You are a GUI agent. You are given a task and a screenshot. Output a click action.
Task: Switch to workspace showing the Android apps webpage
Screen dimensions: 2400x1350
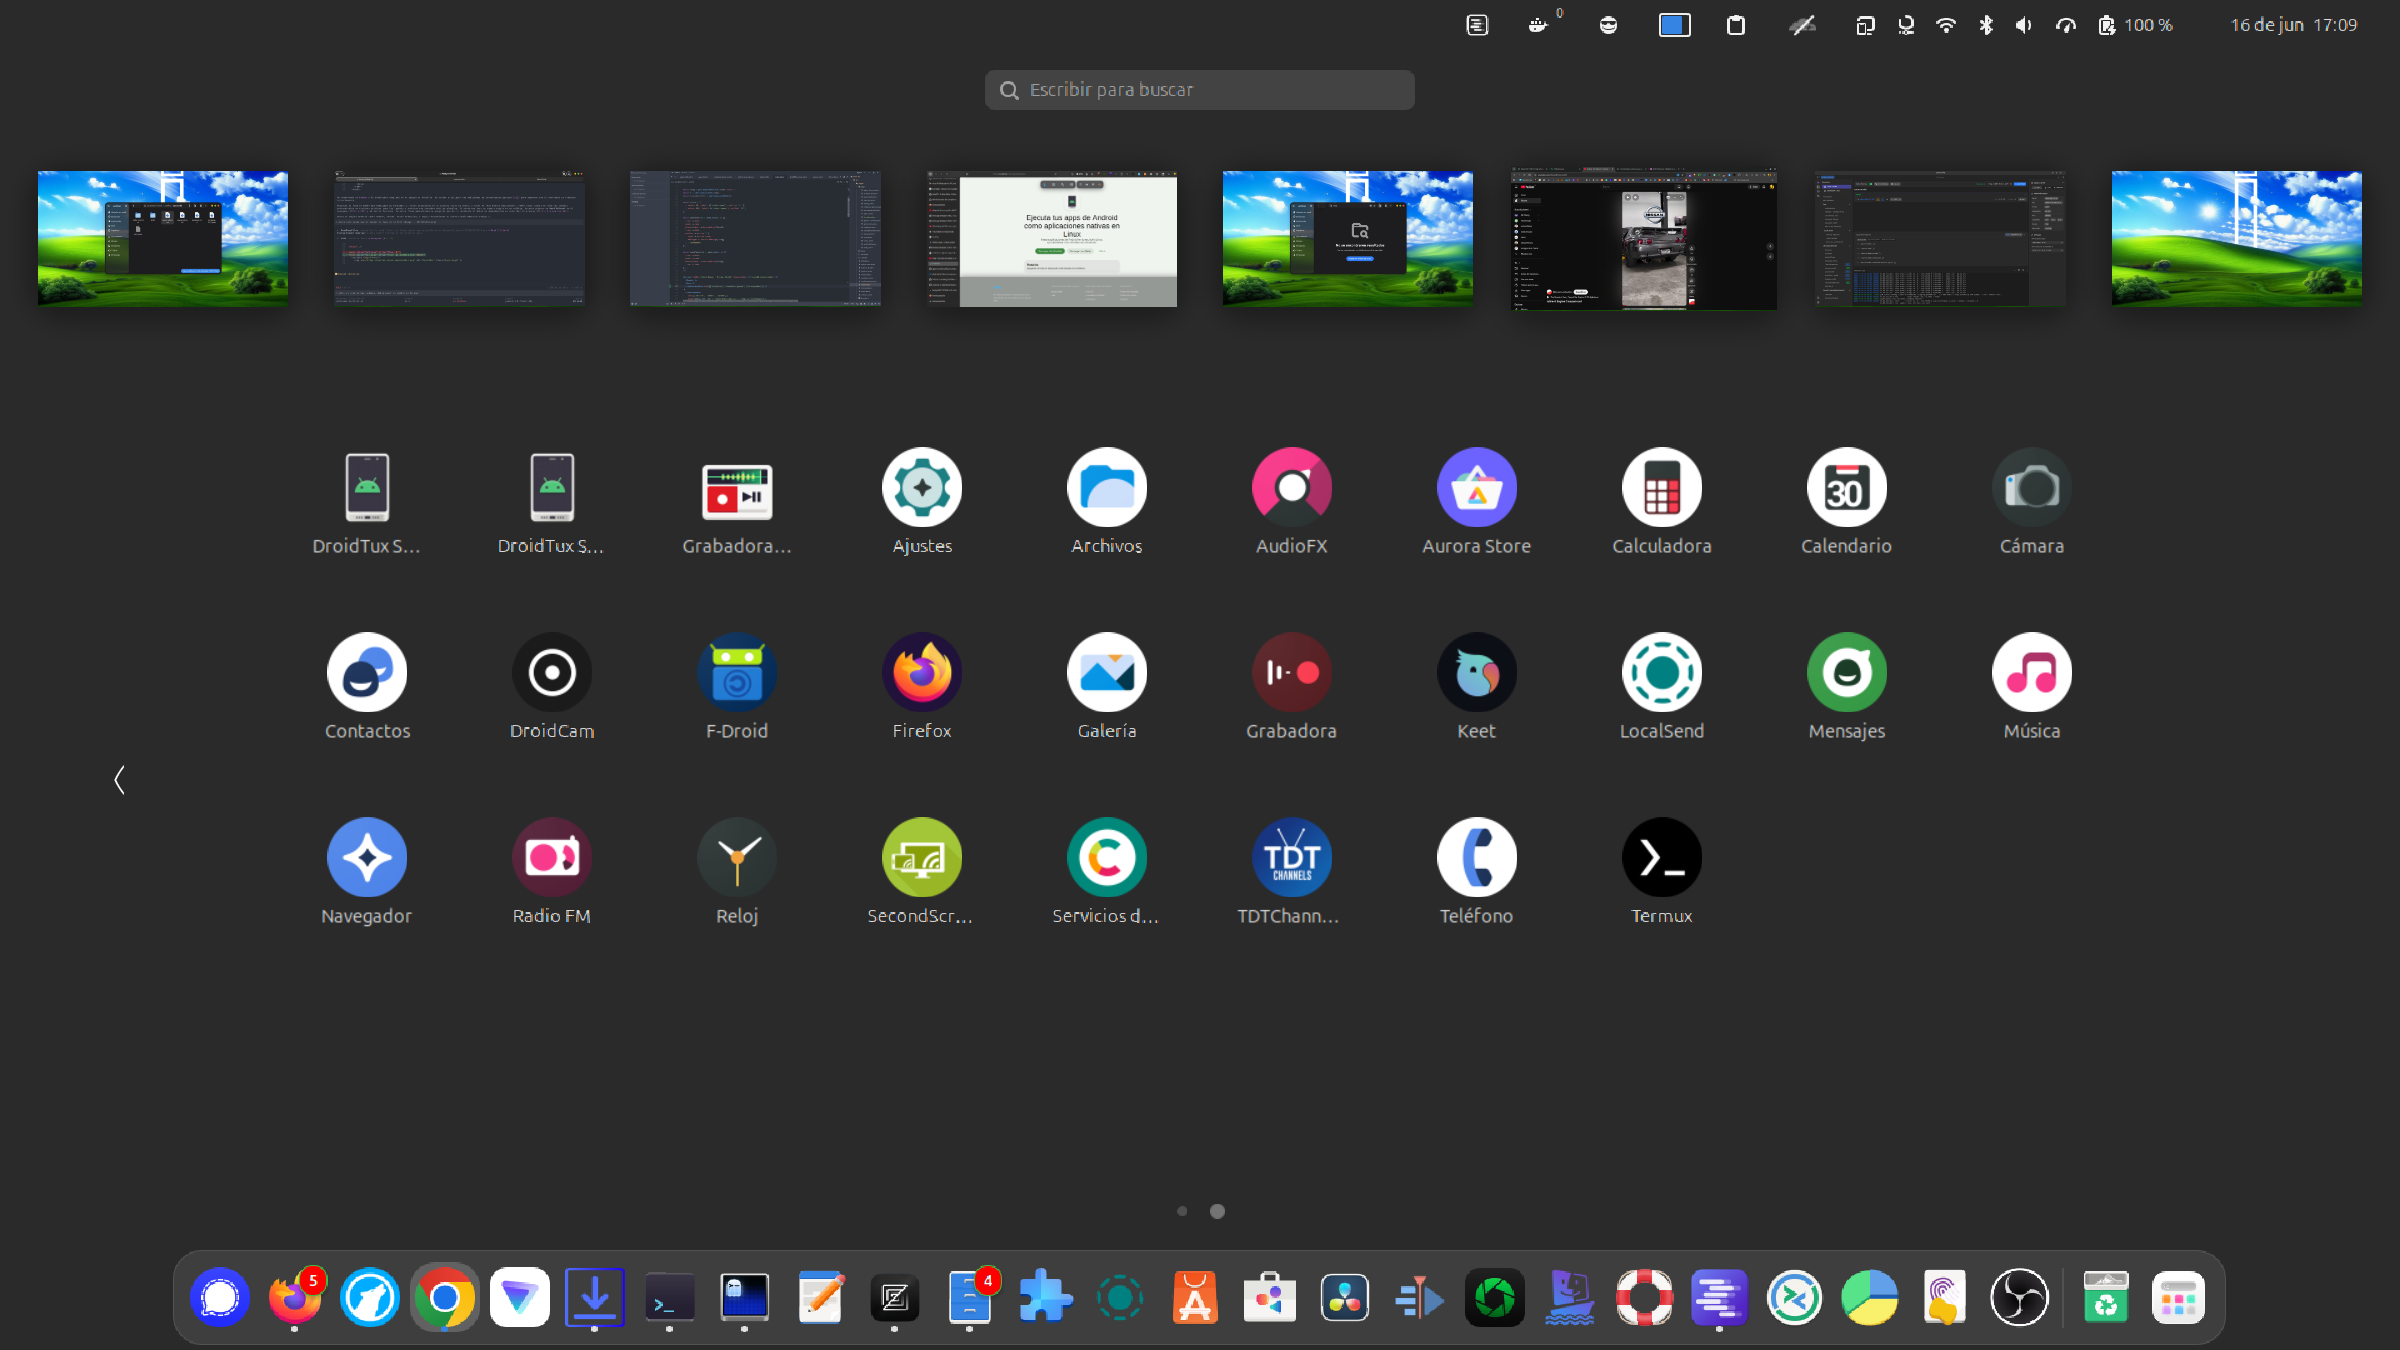coord(1052,238)
